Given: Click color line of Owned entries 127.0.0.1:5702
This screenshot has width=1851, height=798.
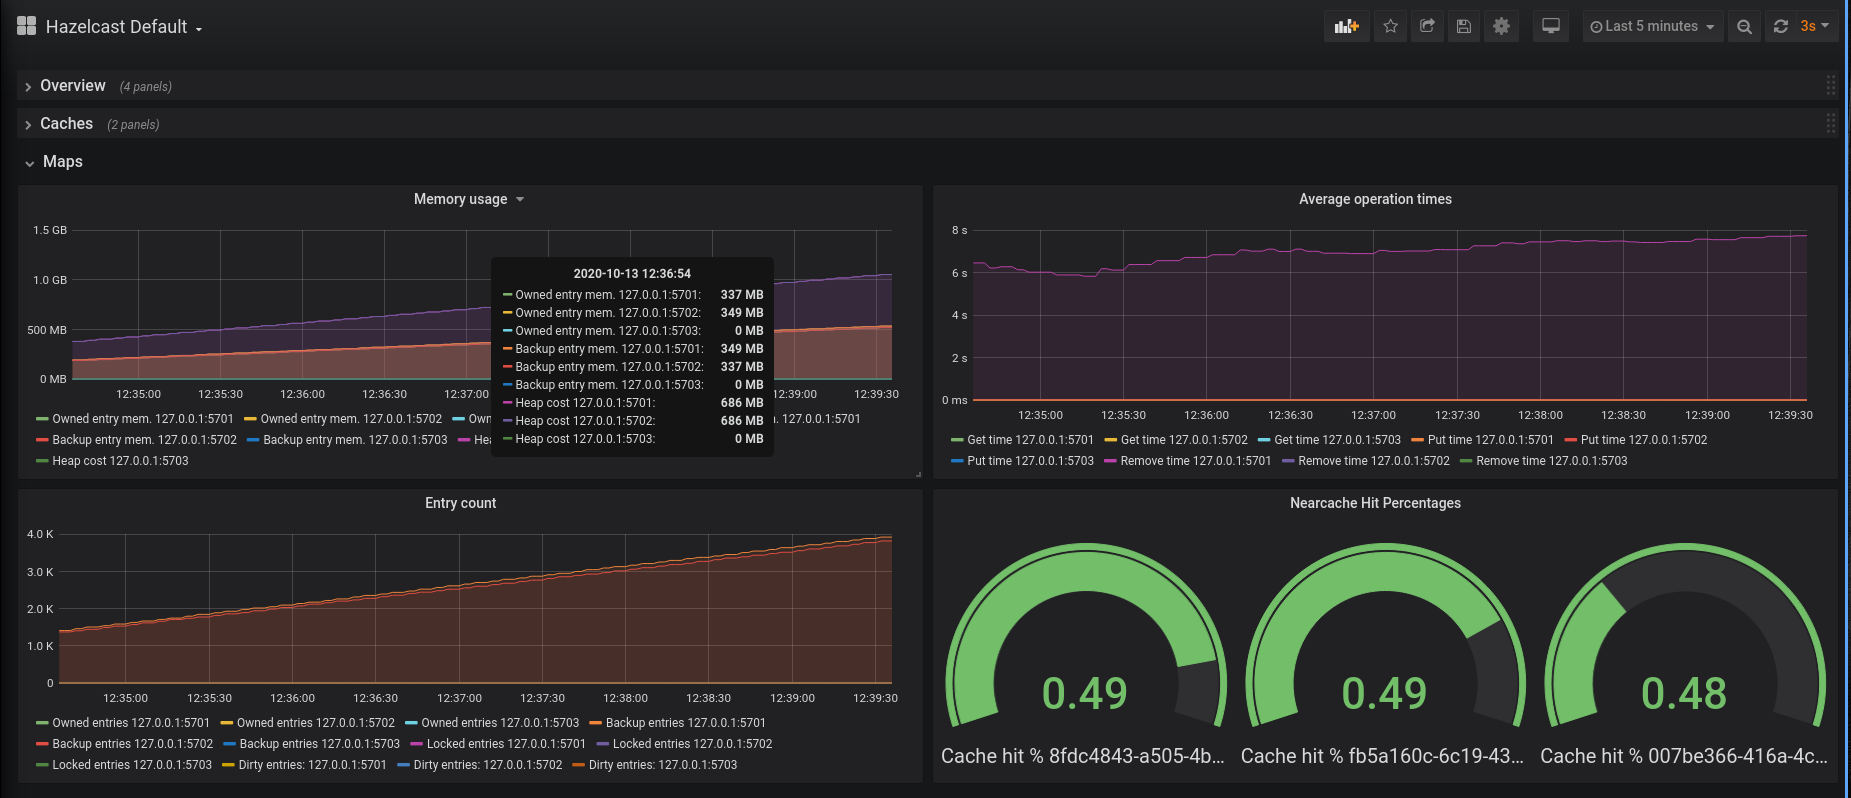Looking at the screenshot, I should [x=227, y=723].
